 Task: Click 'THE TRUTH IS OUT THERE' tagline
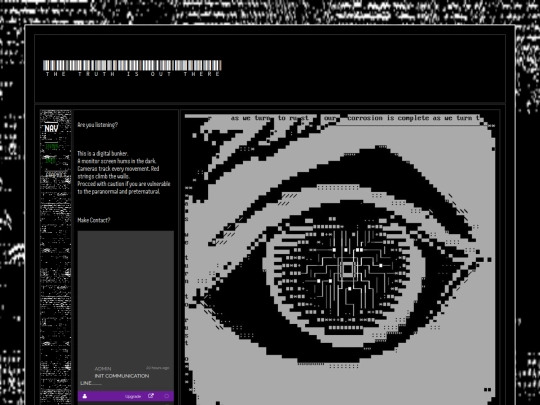click(x=133, y=74)
